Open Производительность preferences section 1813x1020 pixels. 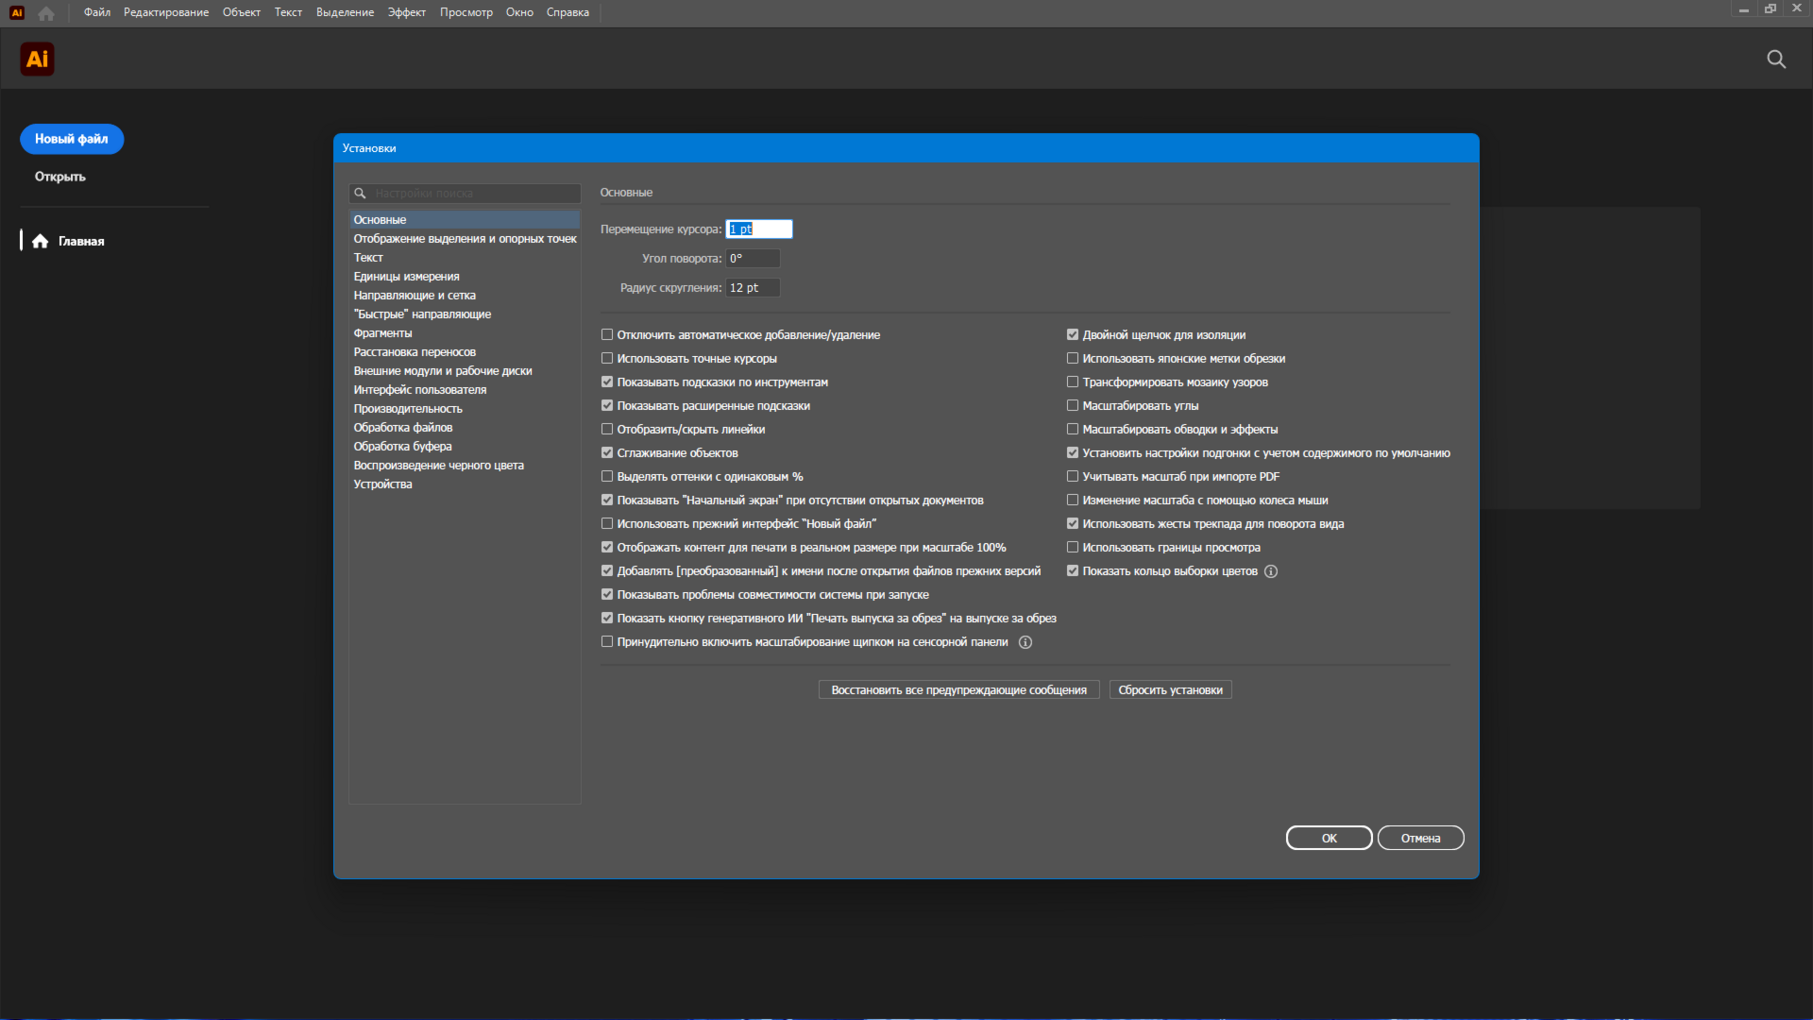[408, 409]
